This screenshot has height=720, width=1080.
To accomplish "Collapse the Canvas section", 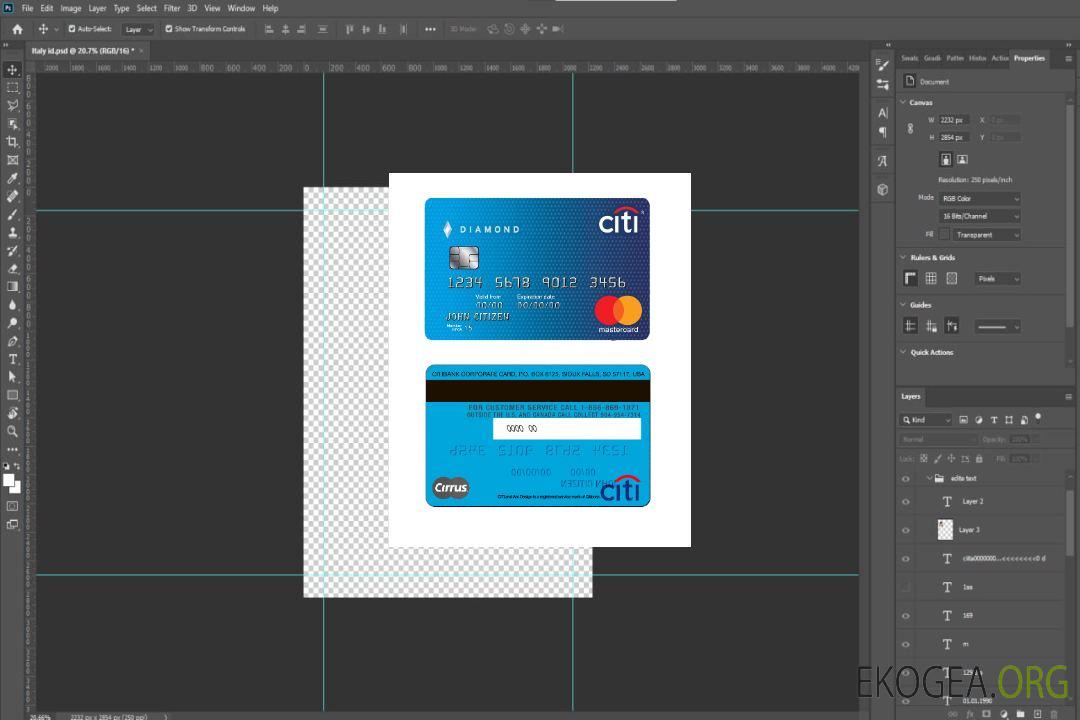I will coord(903,102).
